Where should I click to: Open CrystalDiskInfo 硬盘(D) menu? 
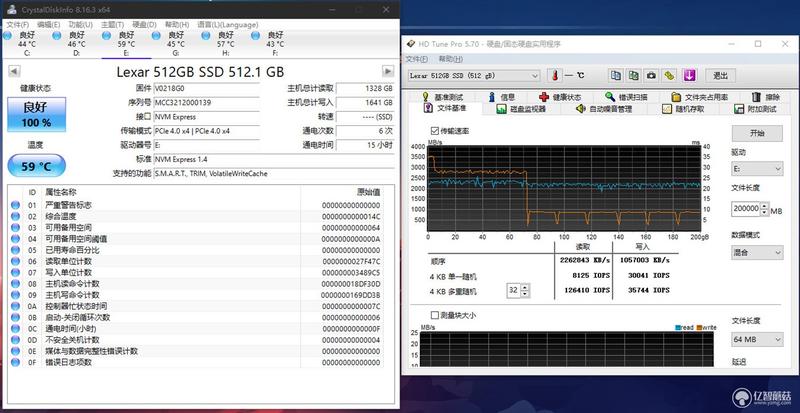tap(144, 25)
